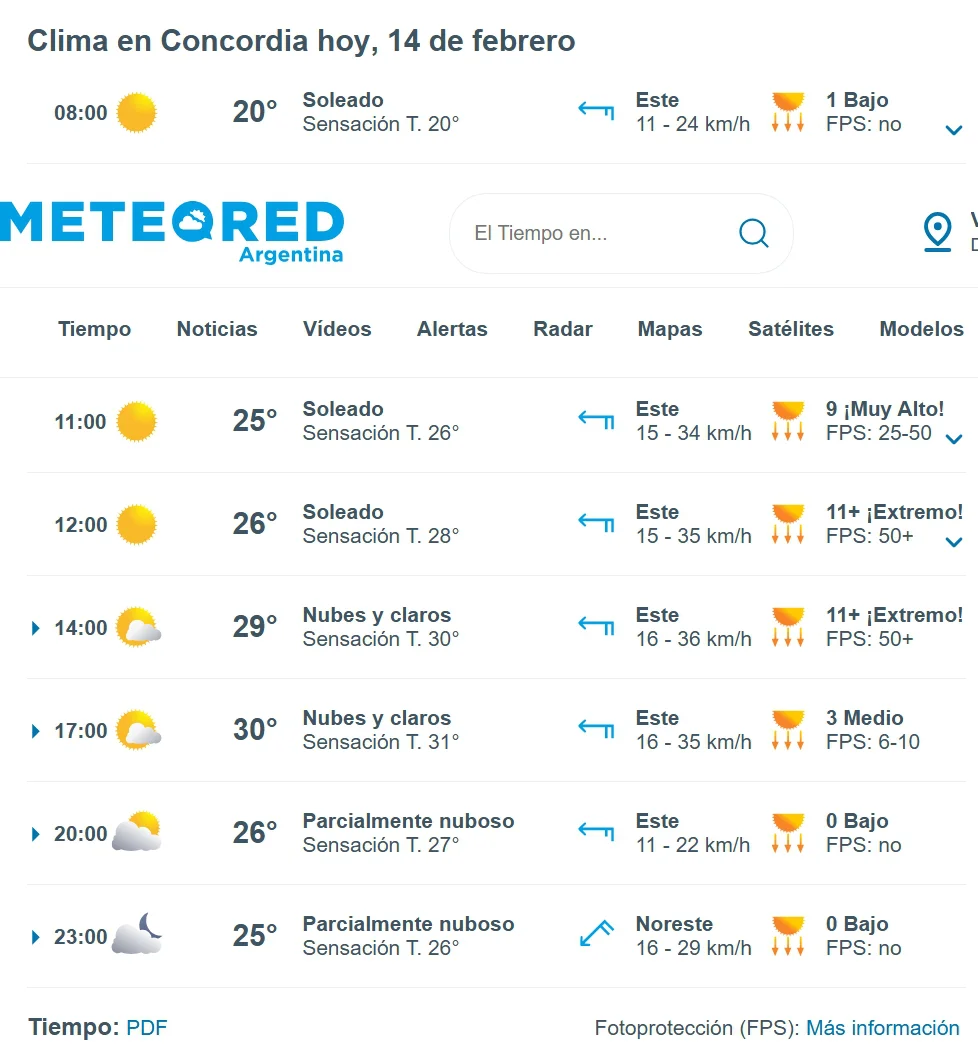Click partly cloudy icon at 14:00
Screen dimensions: 978x1057
click(138, 628)
